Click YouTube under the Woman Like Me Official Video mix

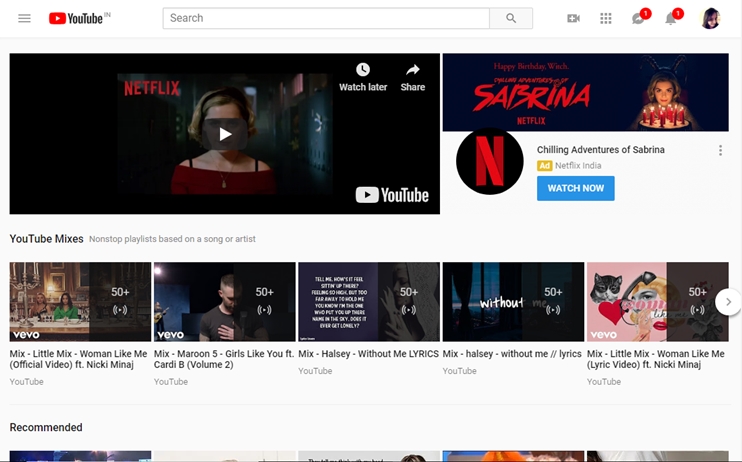click(x=26, y=382)
